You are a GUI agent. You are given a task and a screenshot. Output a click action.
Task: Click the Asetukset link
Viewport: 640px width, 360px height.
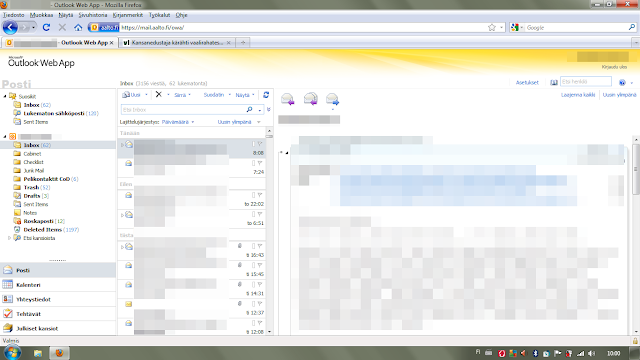pos(527,82)
